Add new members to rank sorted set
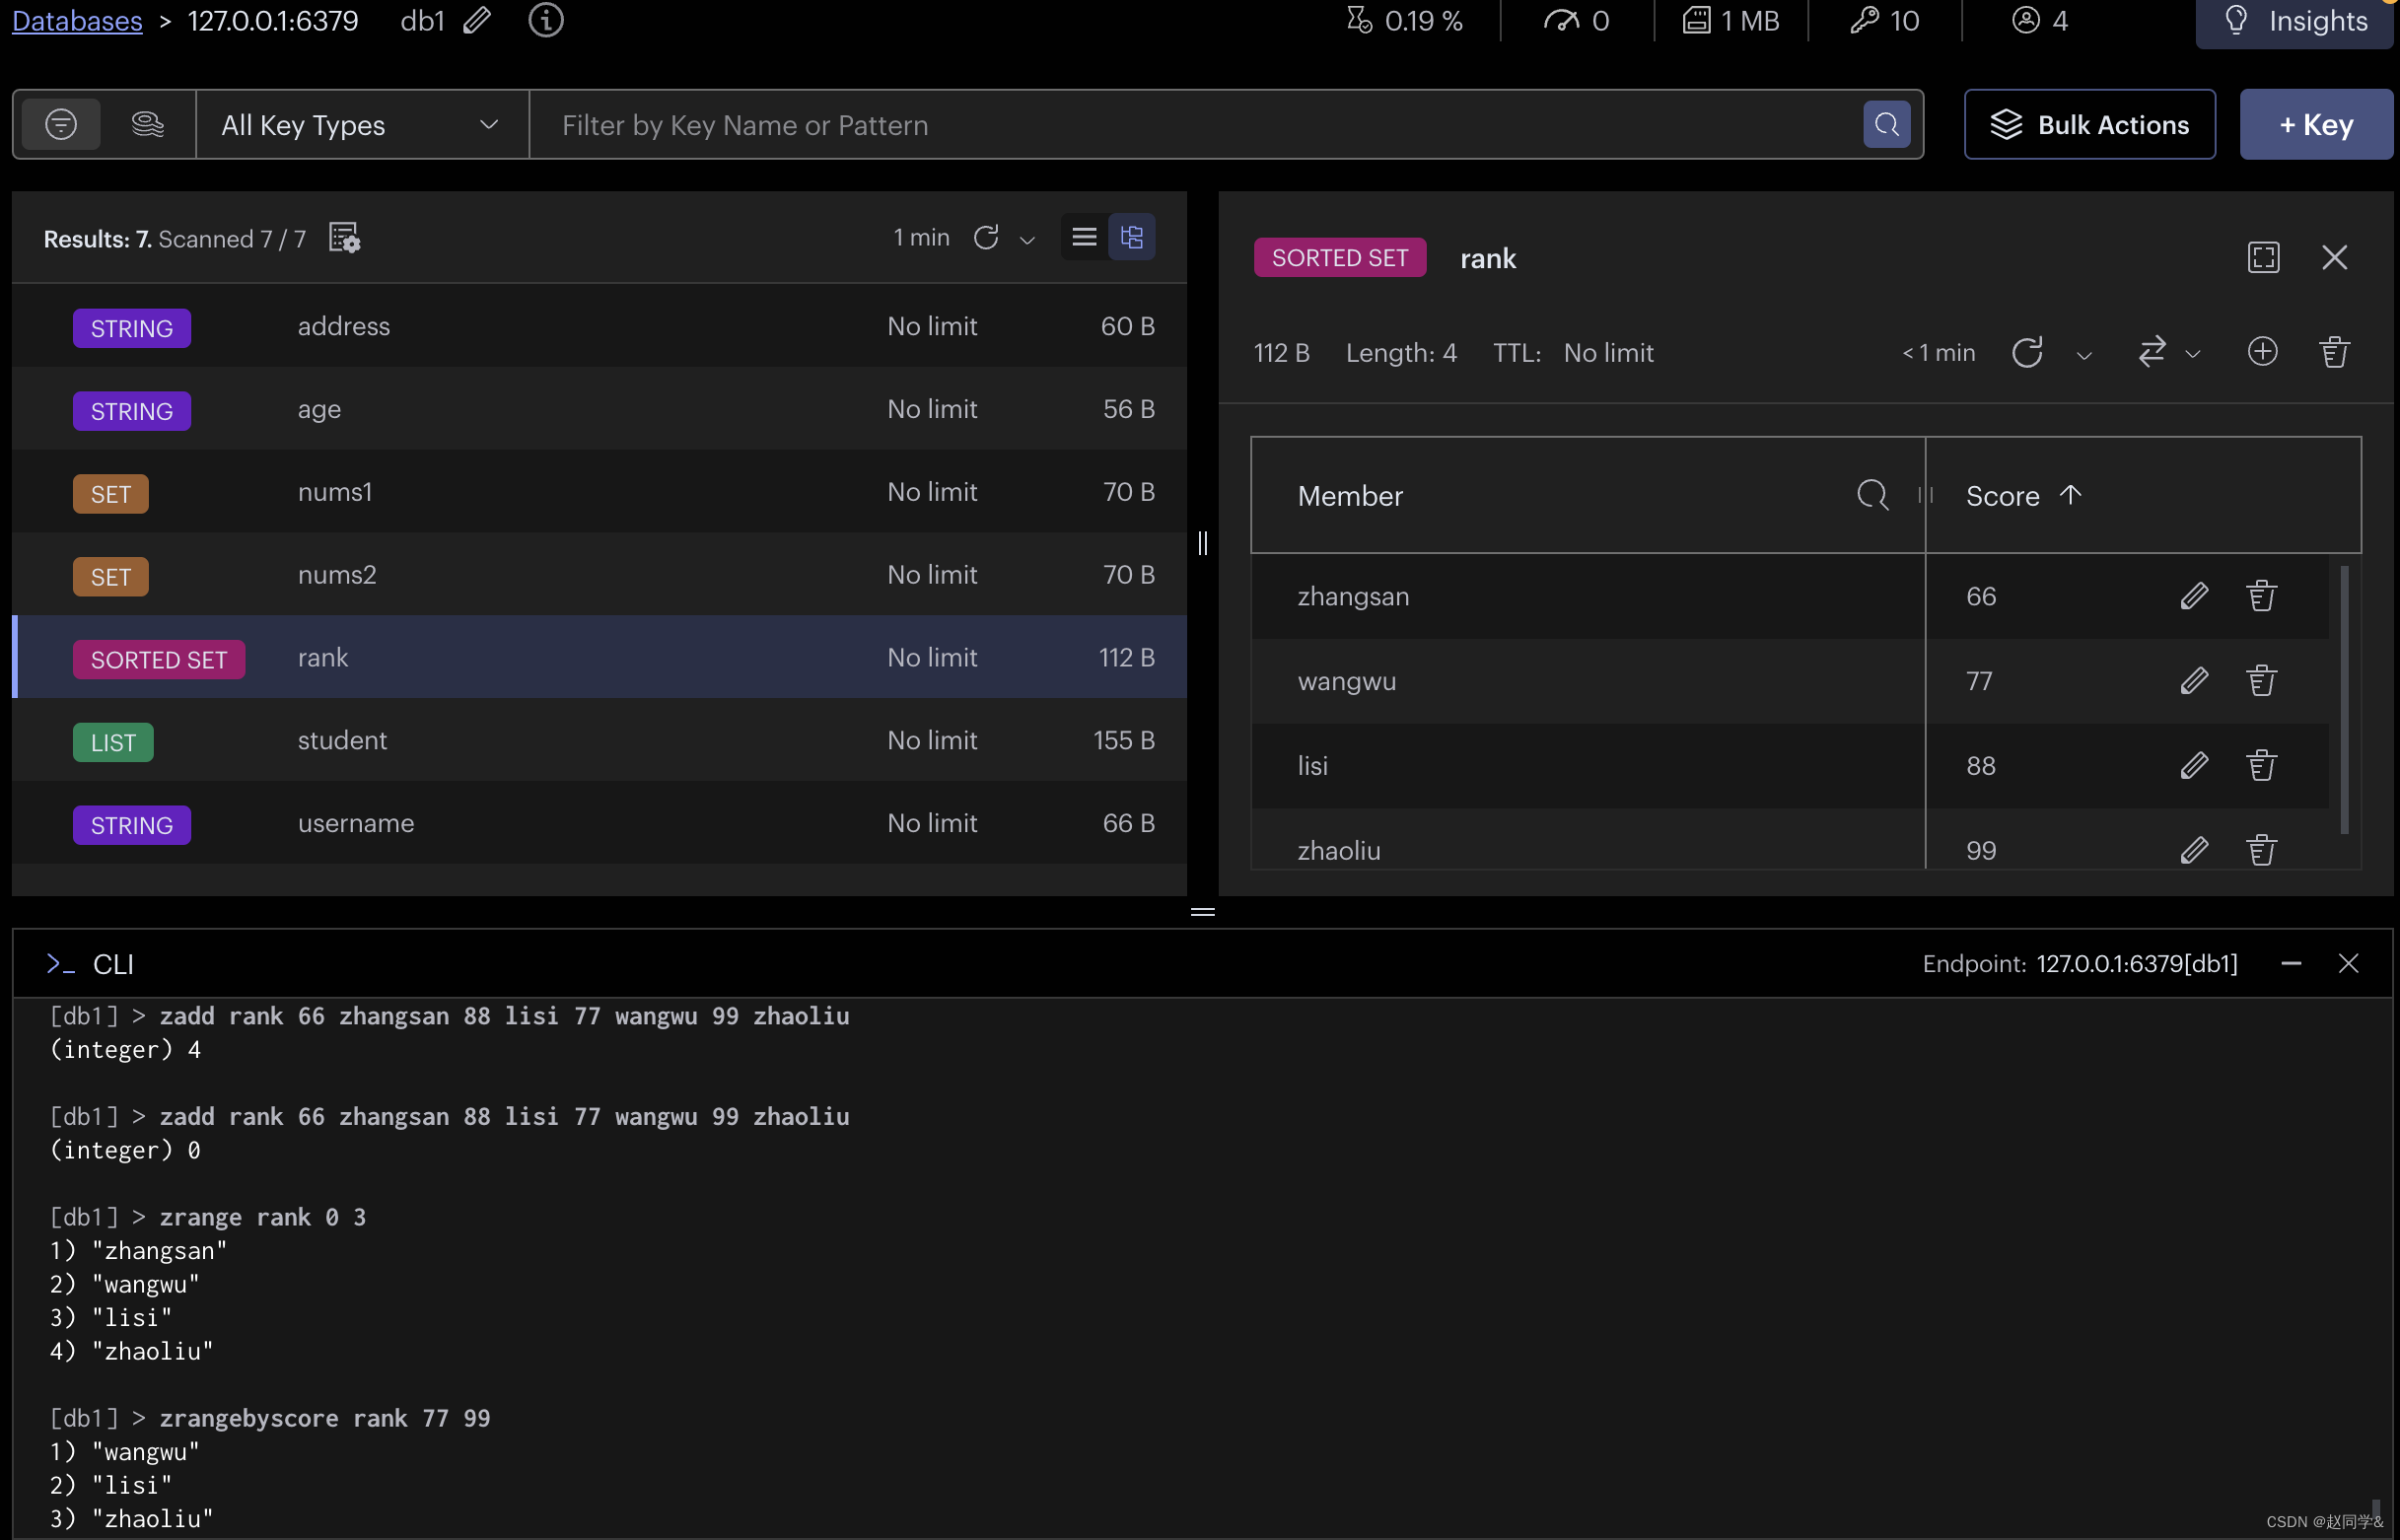This screenshot has height=1540, width=2400. pyautogui.click(x=2262, y=352)
